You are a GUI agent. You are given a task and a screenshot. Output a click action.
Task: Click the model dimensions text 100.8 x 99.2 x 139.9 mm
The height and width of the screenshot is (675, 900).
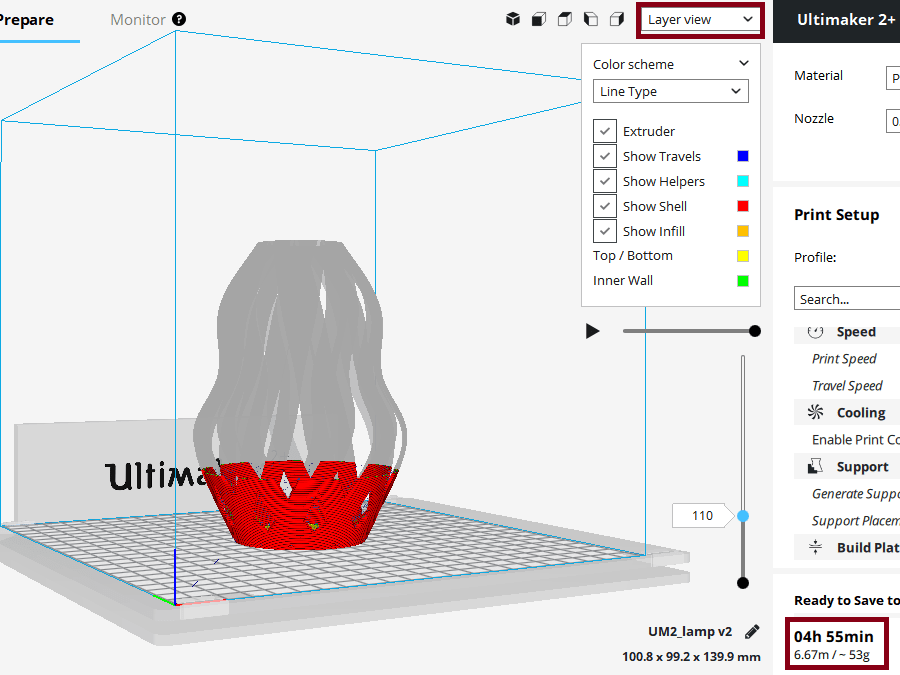pos(691,657)
